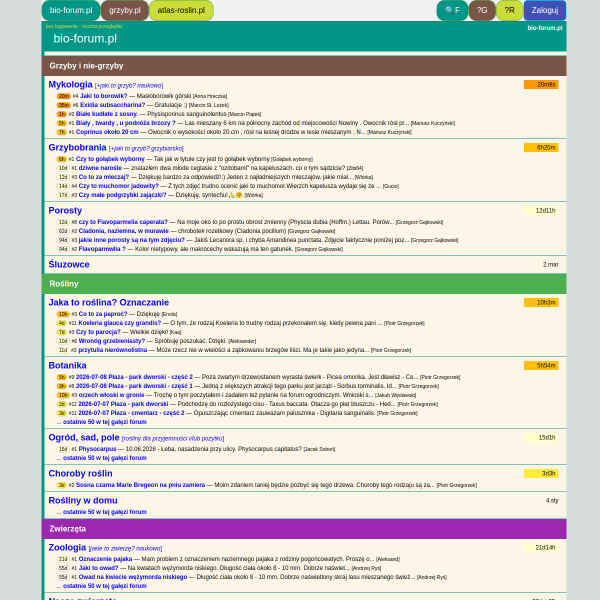
Task: Open thread Czy małe podgrzybki zajączki?
Action: point(122,195)
